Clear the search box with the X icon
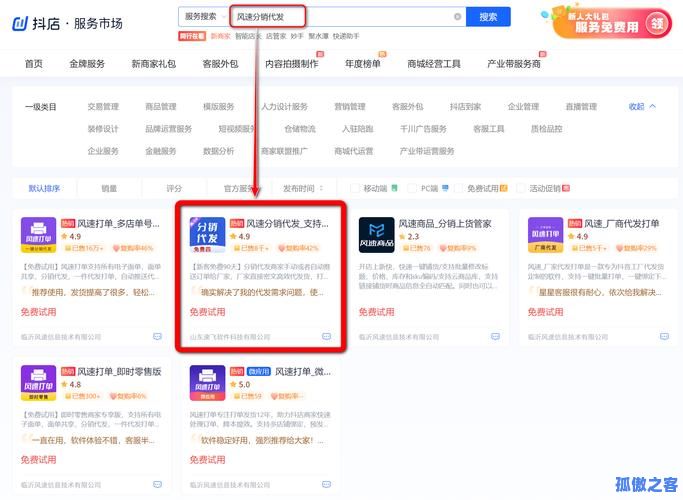This screenshot has width=683, height=500. pos(457,17)
